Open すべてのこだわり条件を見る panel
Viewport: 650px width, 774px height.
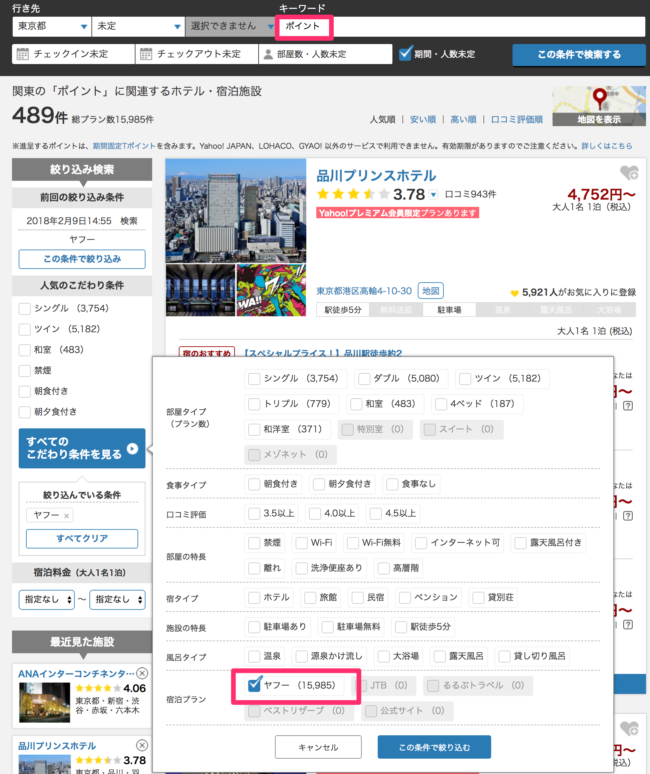click(82, 448)
